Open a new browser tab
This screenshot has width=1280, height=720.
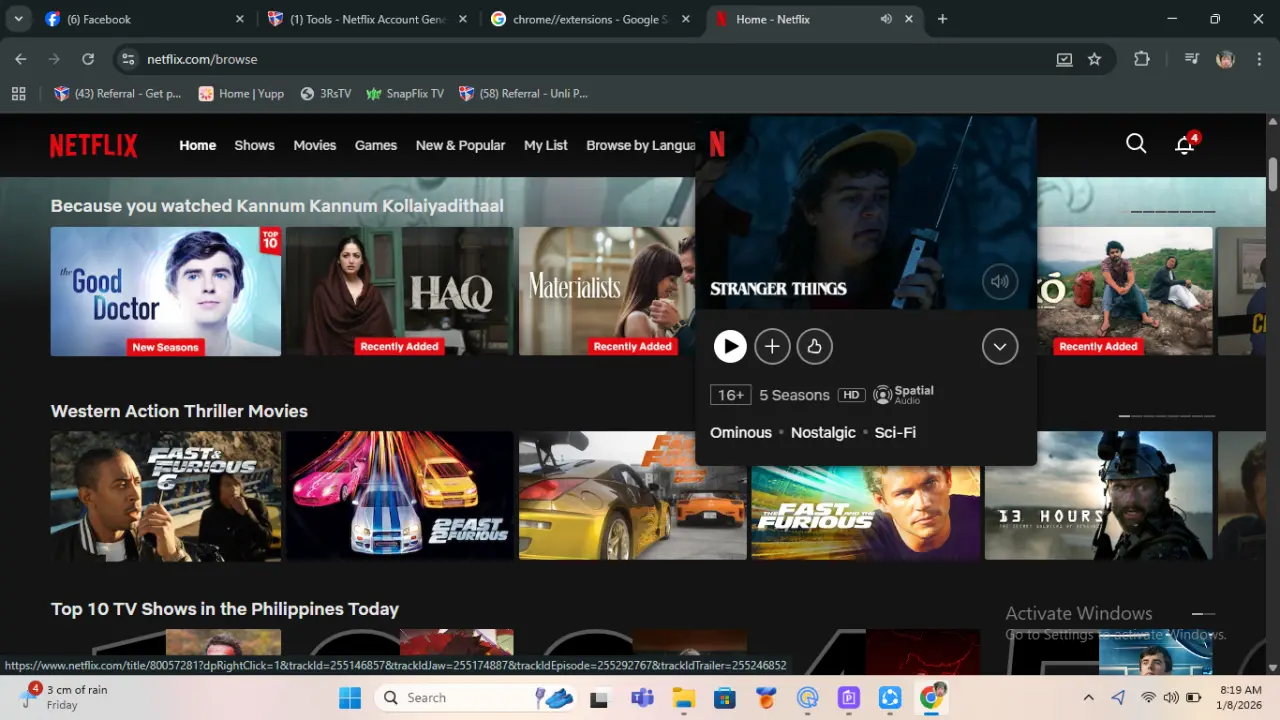(942, 19)
